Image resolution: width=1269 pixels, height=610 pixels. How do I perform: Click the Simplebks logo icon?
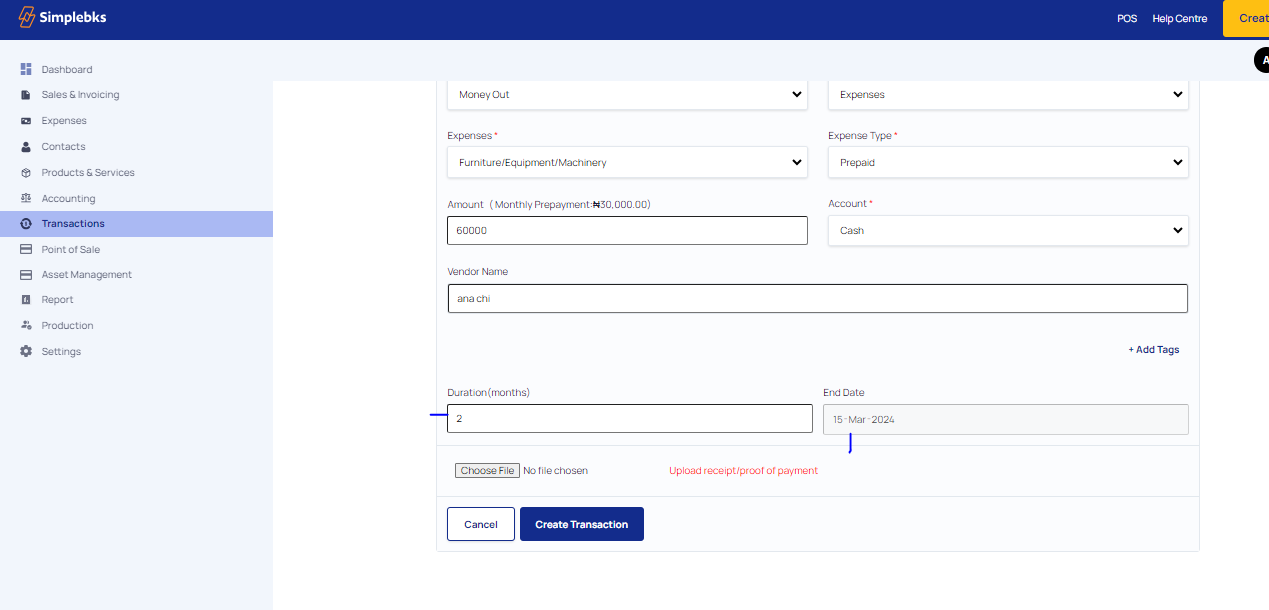[27, 18]
